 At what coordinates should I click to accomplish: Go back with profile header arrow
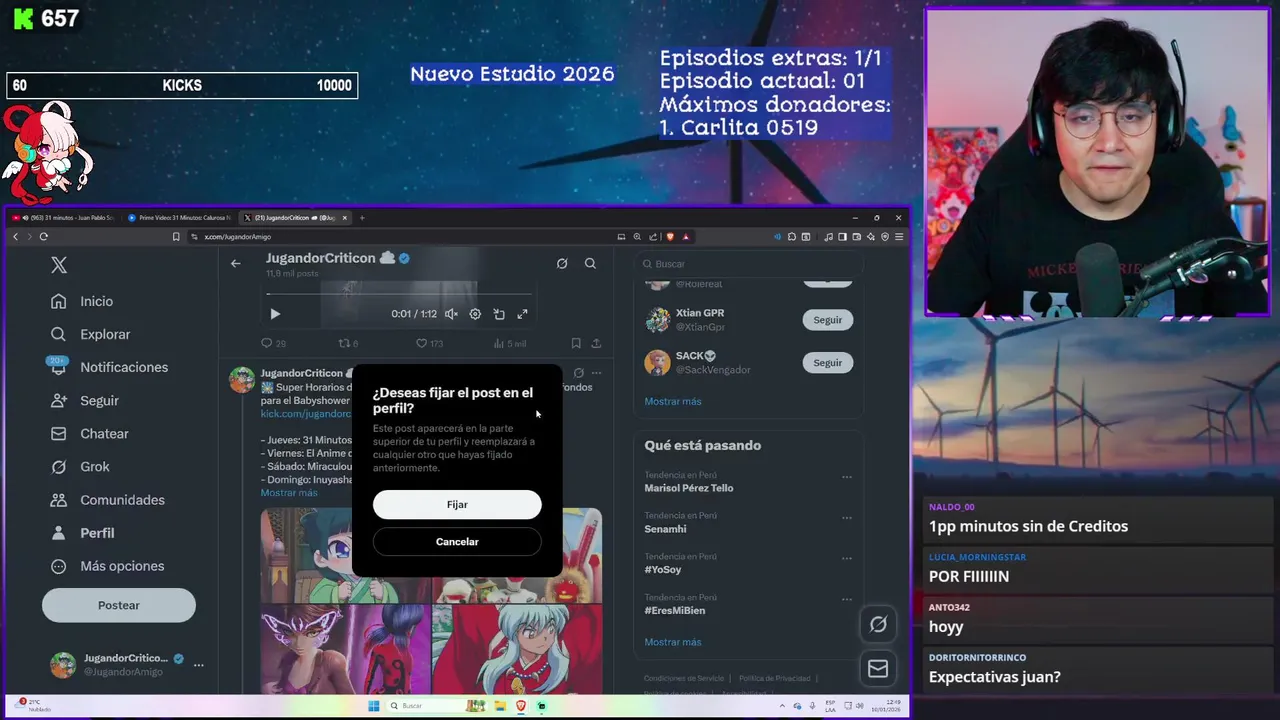(x=235, y=263)
